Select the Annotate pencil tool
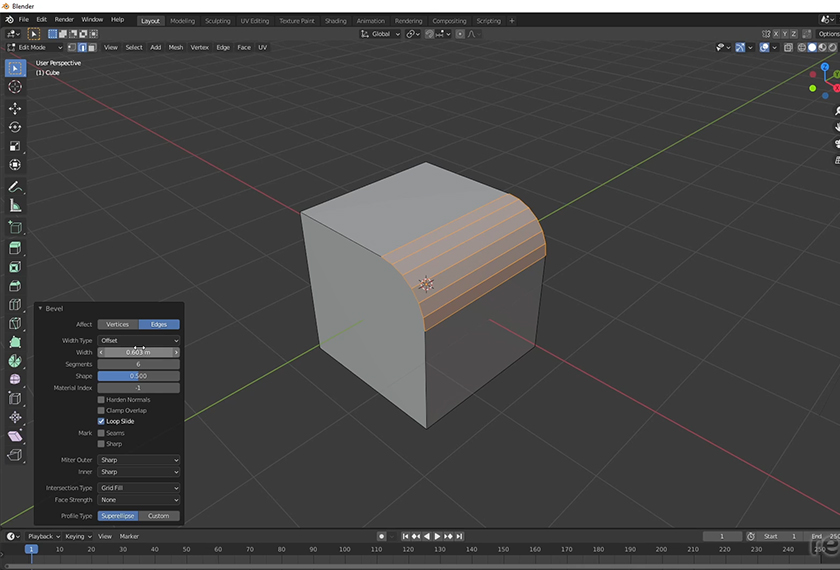 15,186
